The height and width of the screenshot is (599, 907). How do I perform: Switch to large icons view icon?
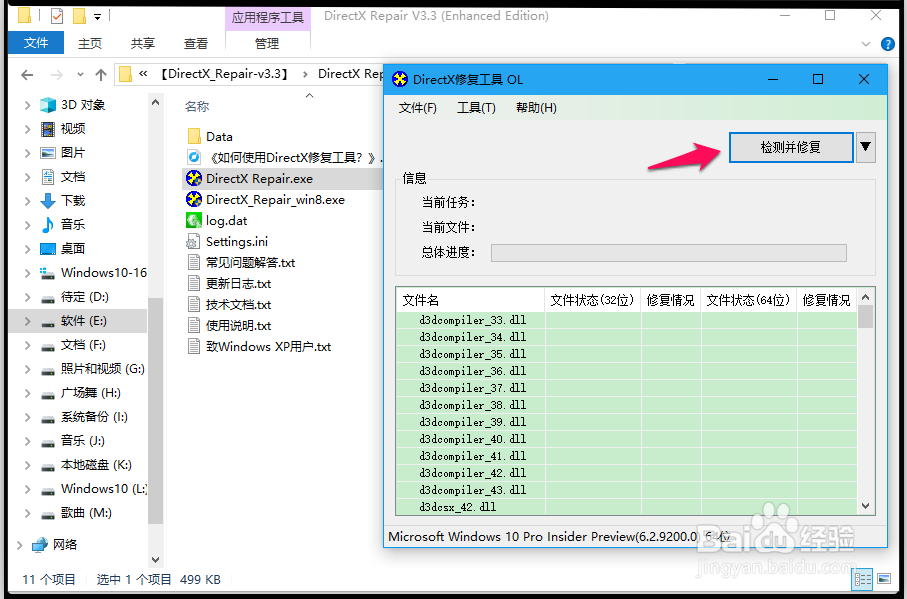(884, 579)
